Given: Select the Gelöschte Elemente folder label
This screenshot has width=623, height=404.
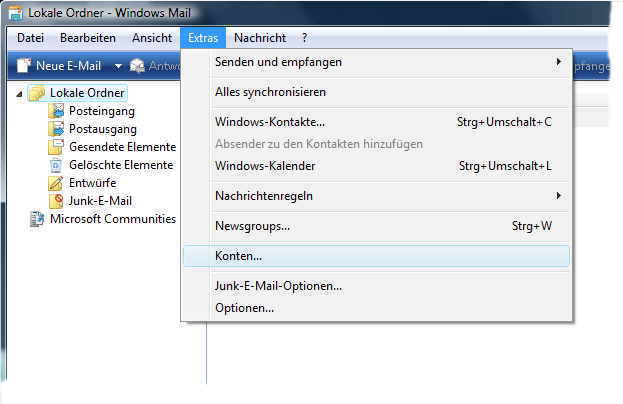Looking at the screenshot, I should coord(121,165).
